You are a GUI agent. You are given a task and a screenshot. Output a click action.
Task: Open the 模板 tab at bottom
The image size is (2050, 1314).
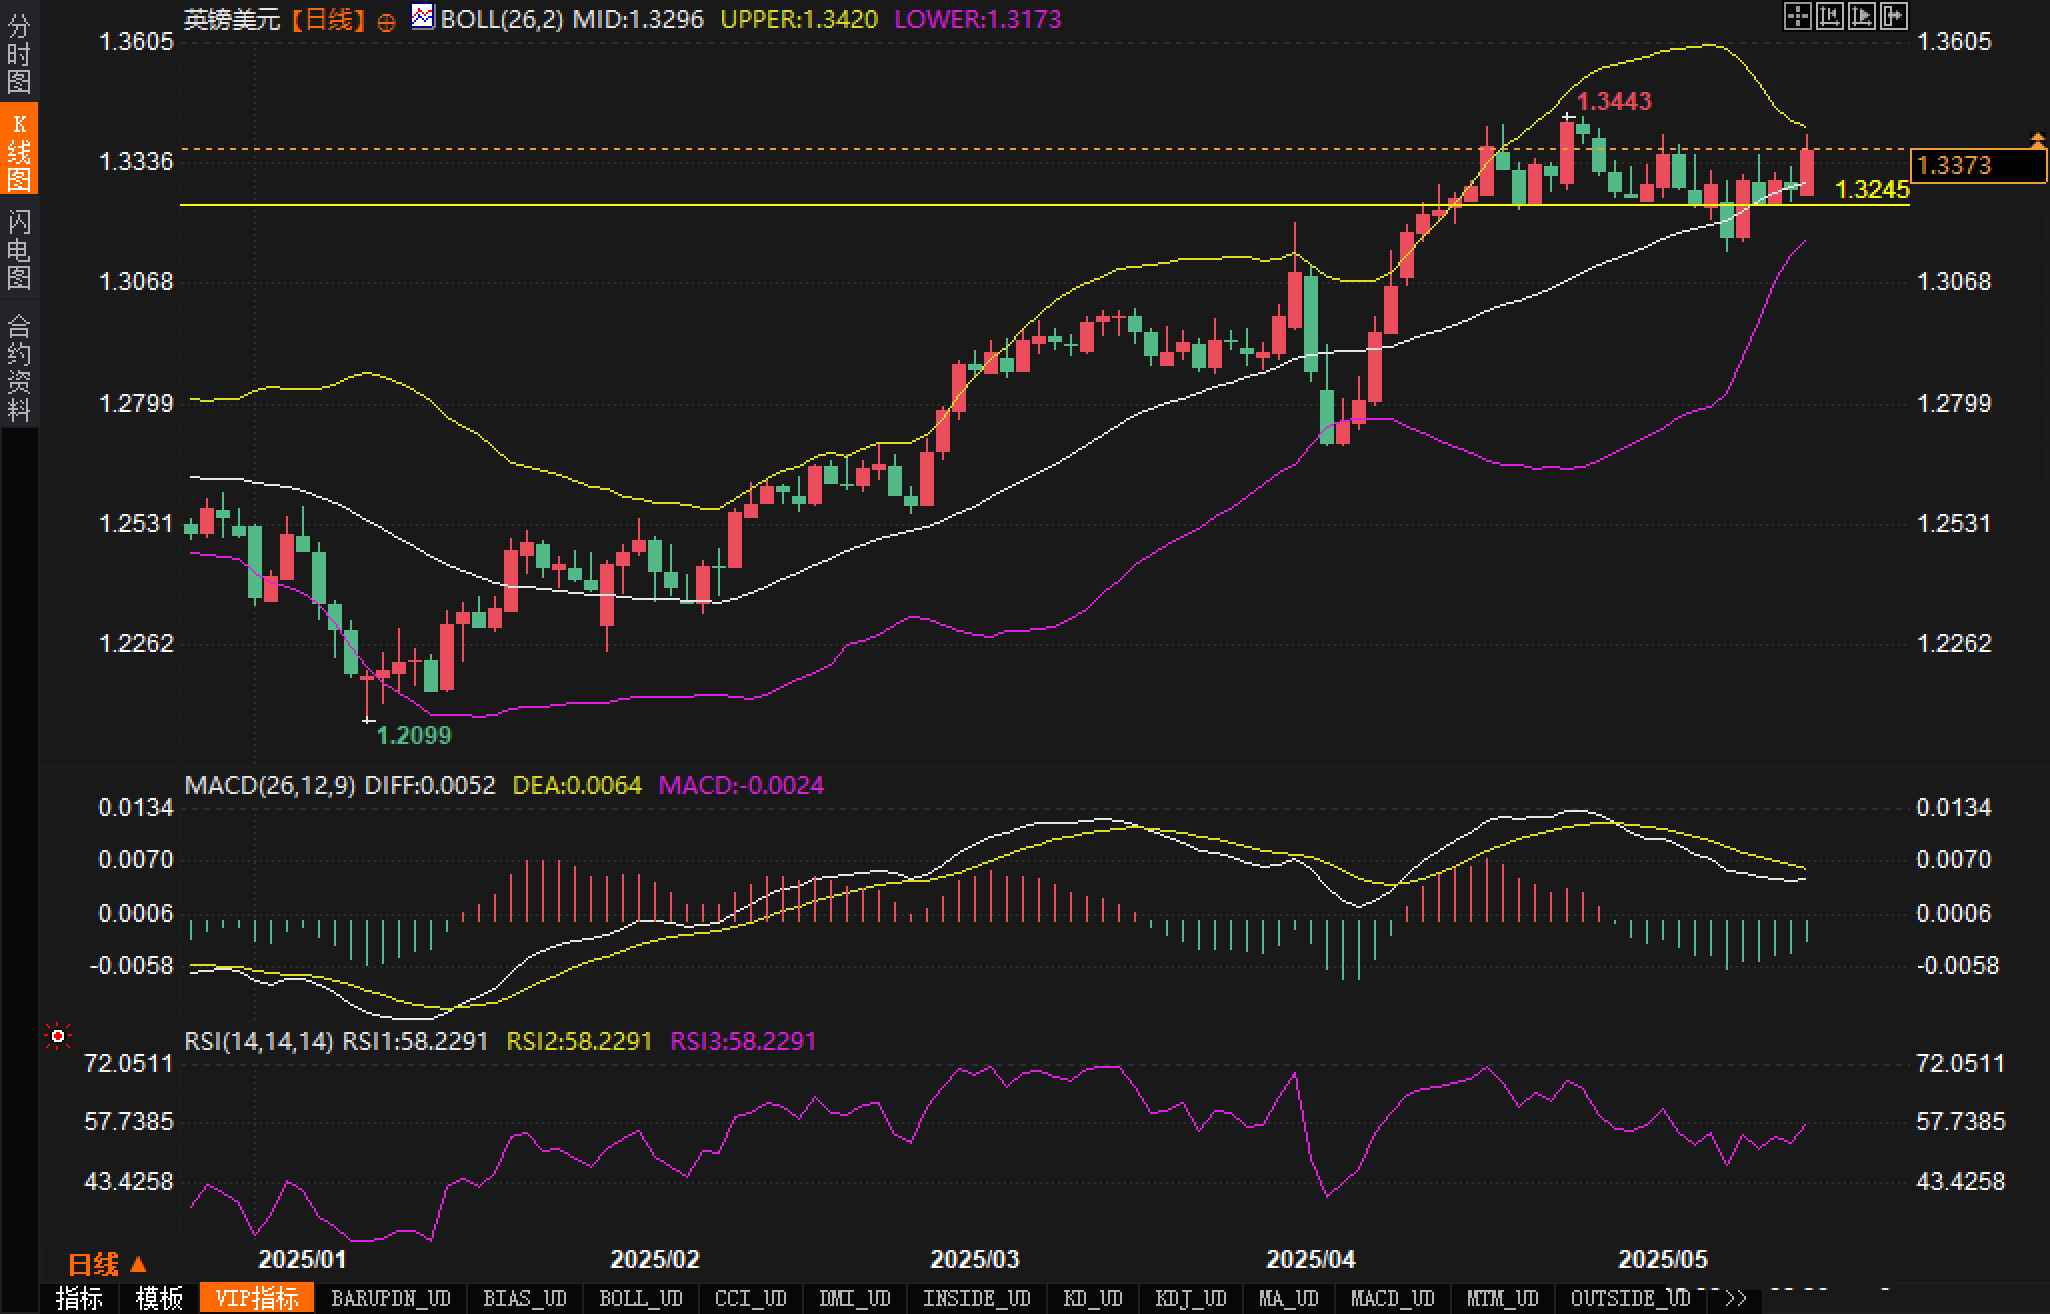[x=159, y=1299]
